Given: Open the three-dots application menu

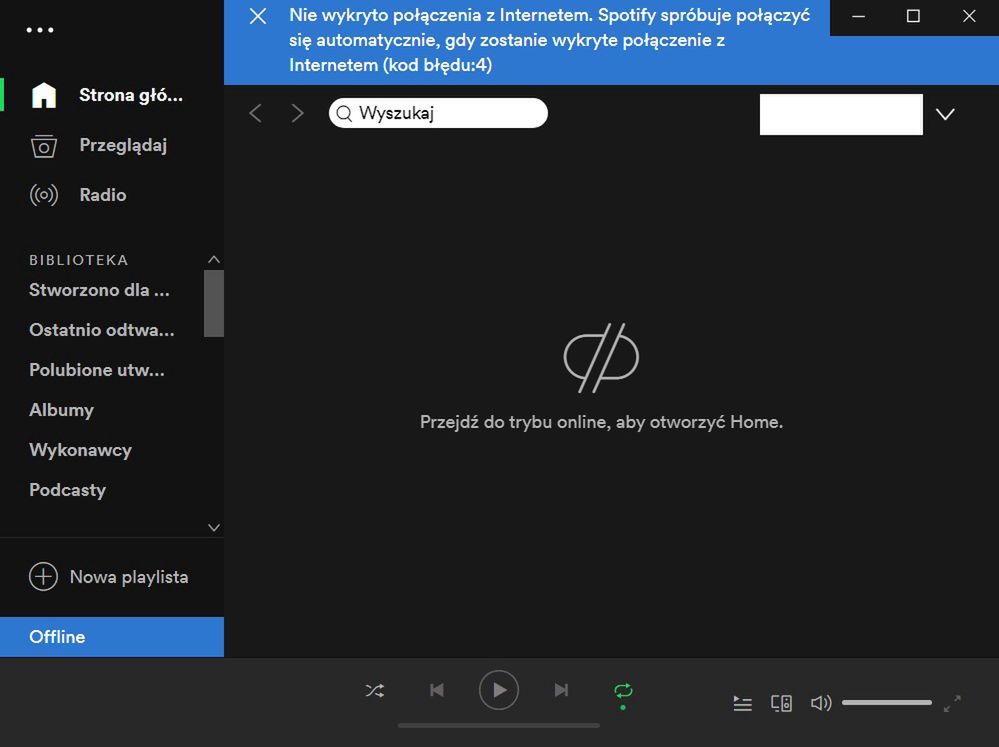Looking at the screenshot, I should (40, 30).
